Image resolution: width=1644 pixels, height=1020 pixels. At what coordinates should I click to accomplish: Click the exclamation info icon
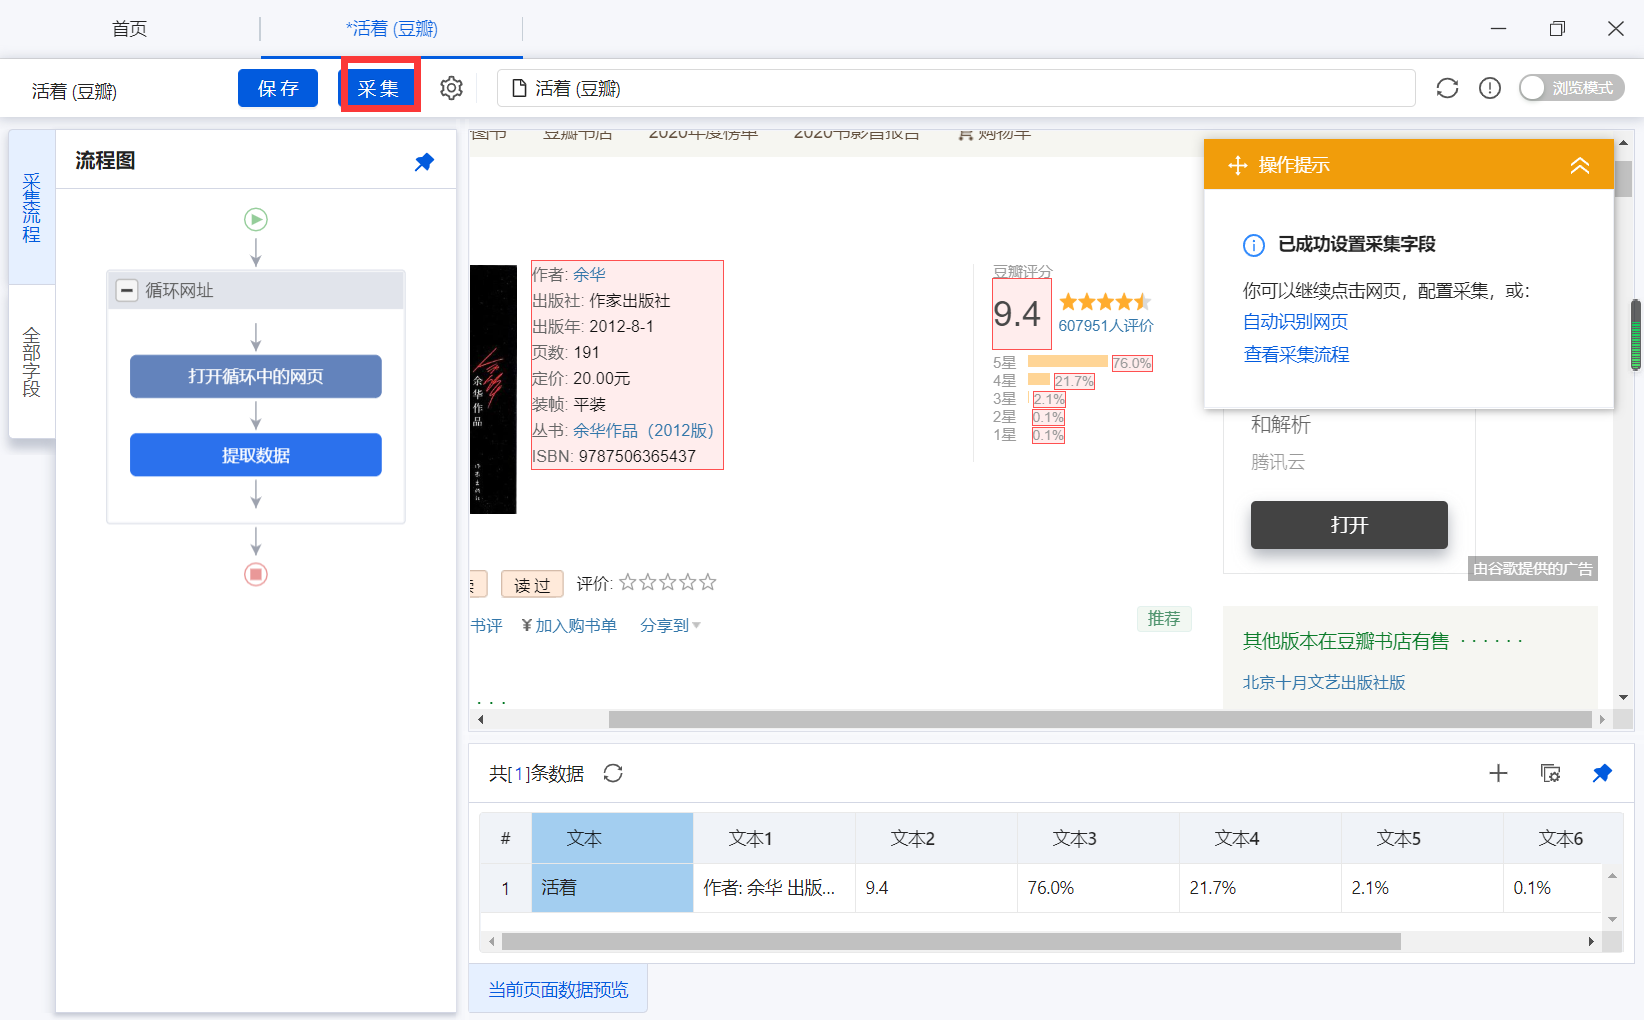pyautogui.click(x=1490, y=88)
